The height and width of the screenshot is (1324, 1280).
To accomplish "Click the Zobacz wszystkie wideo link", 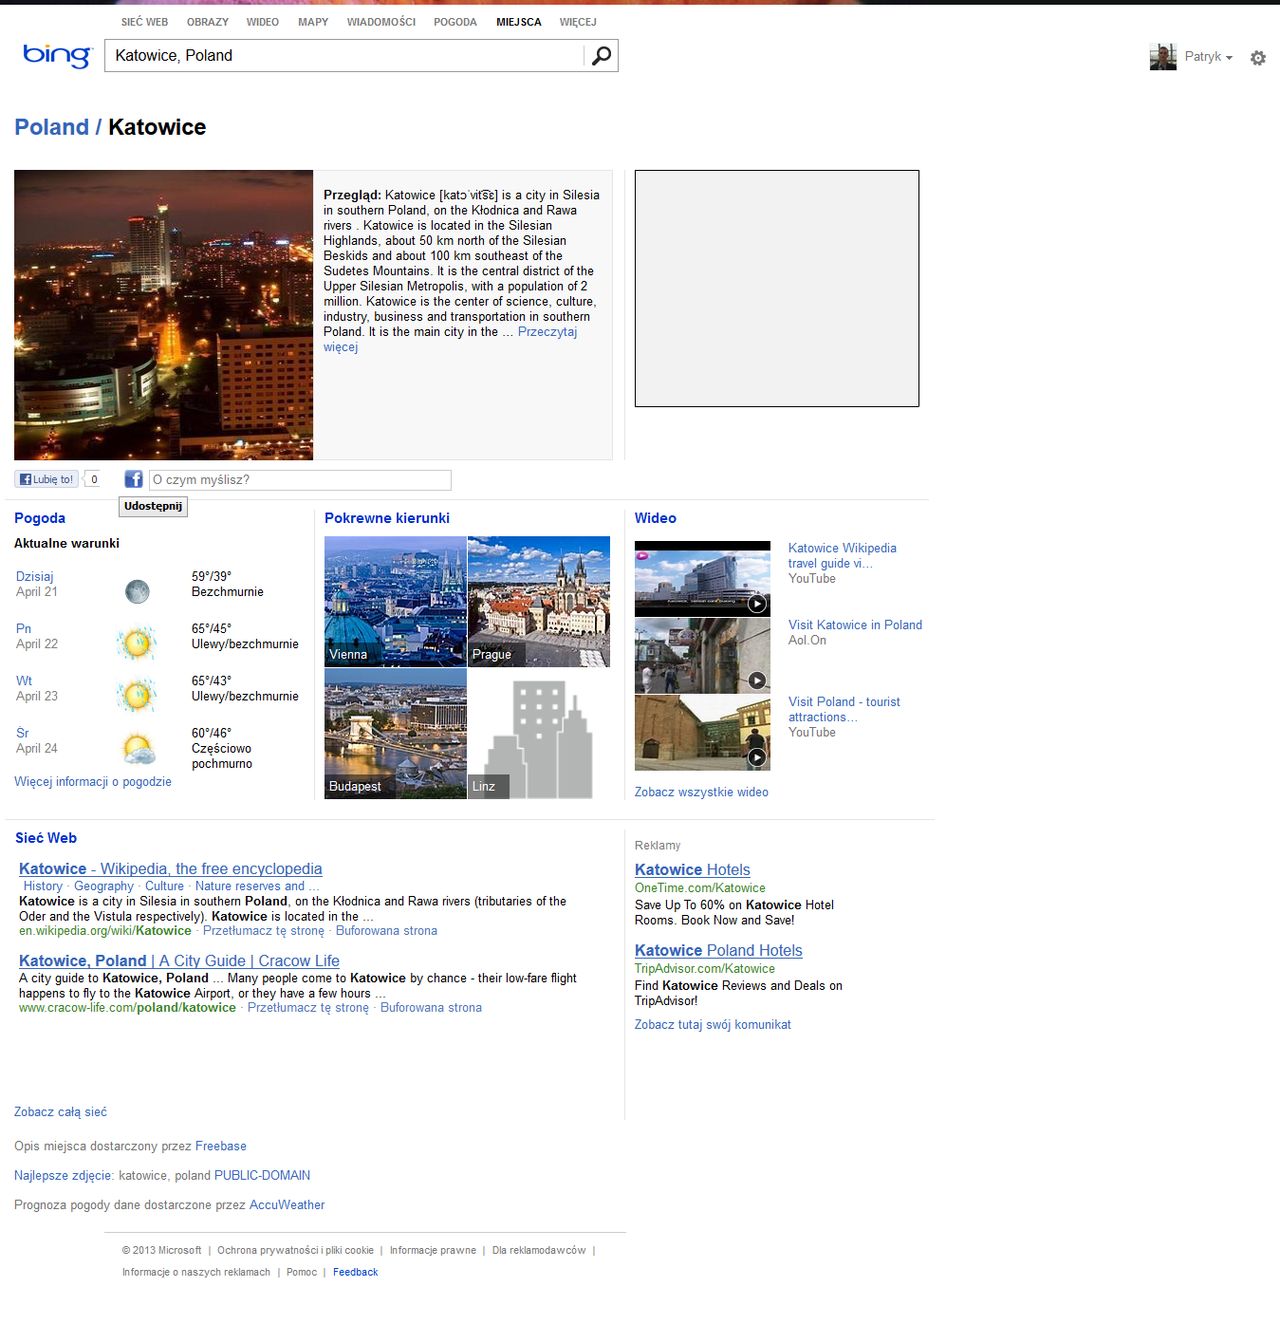I will click(x=701, y=792).
